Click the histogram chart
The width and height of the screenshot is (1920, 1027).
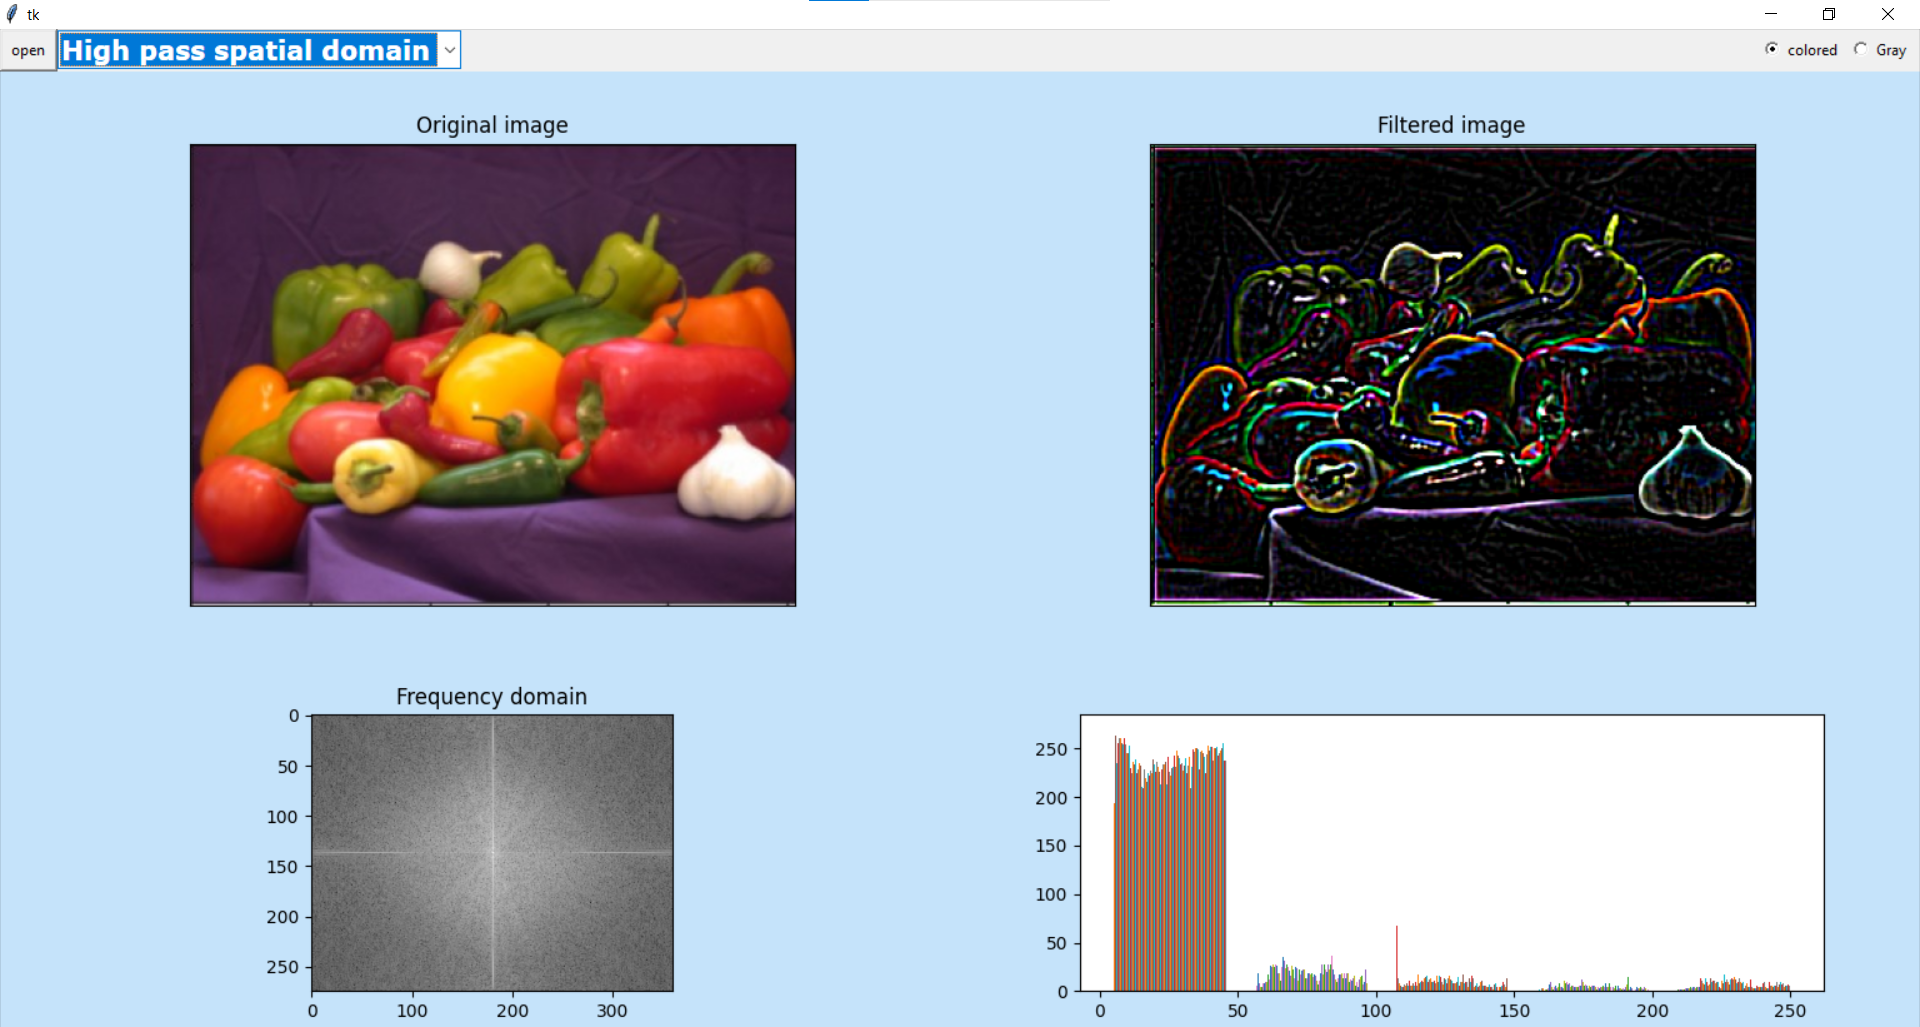click(x=1452, y=853)
